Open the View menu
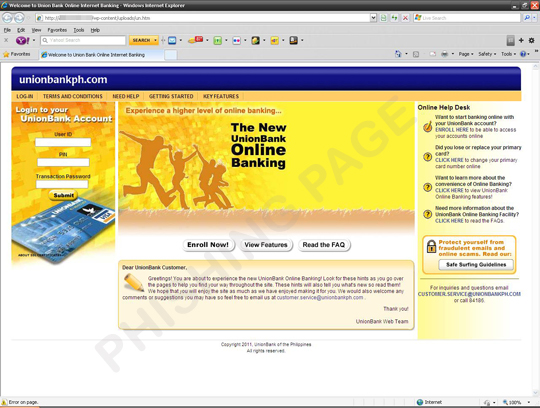 pos(36,30)
